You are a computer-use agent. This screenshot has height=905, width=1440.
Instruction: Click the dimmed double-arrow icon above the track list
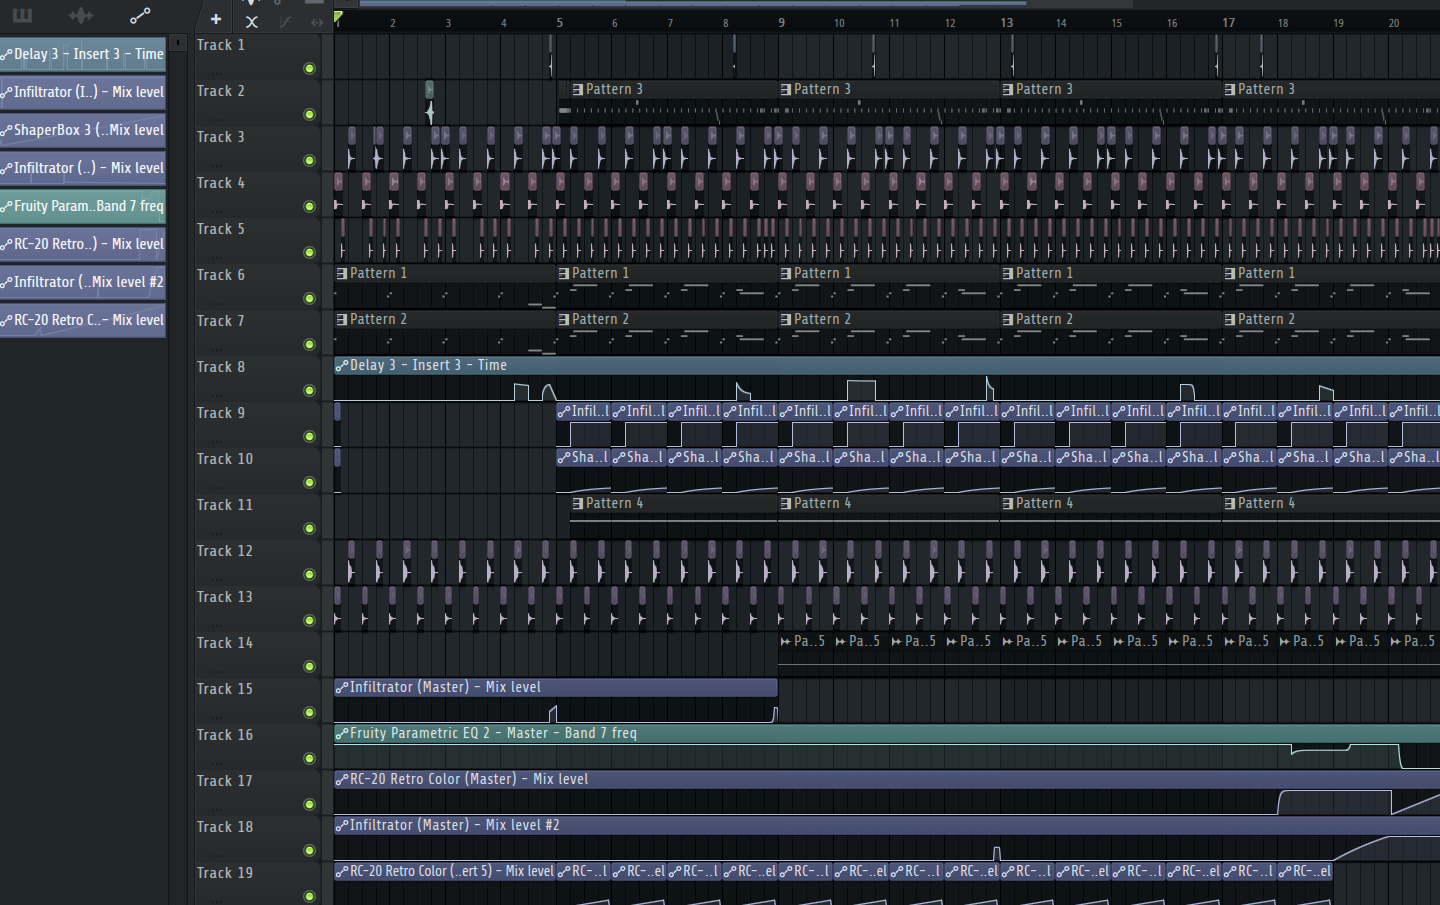tap(317, 21)
